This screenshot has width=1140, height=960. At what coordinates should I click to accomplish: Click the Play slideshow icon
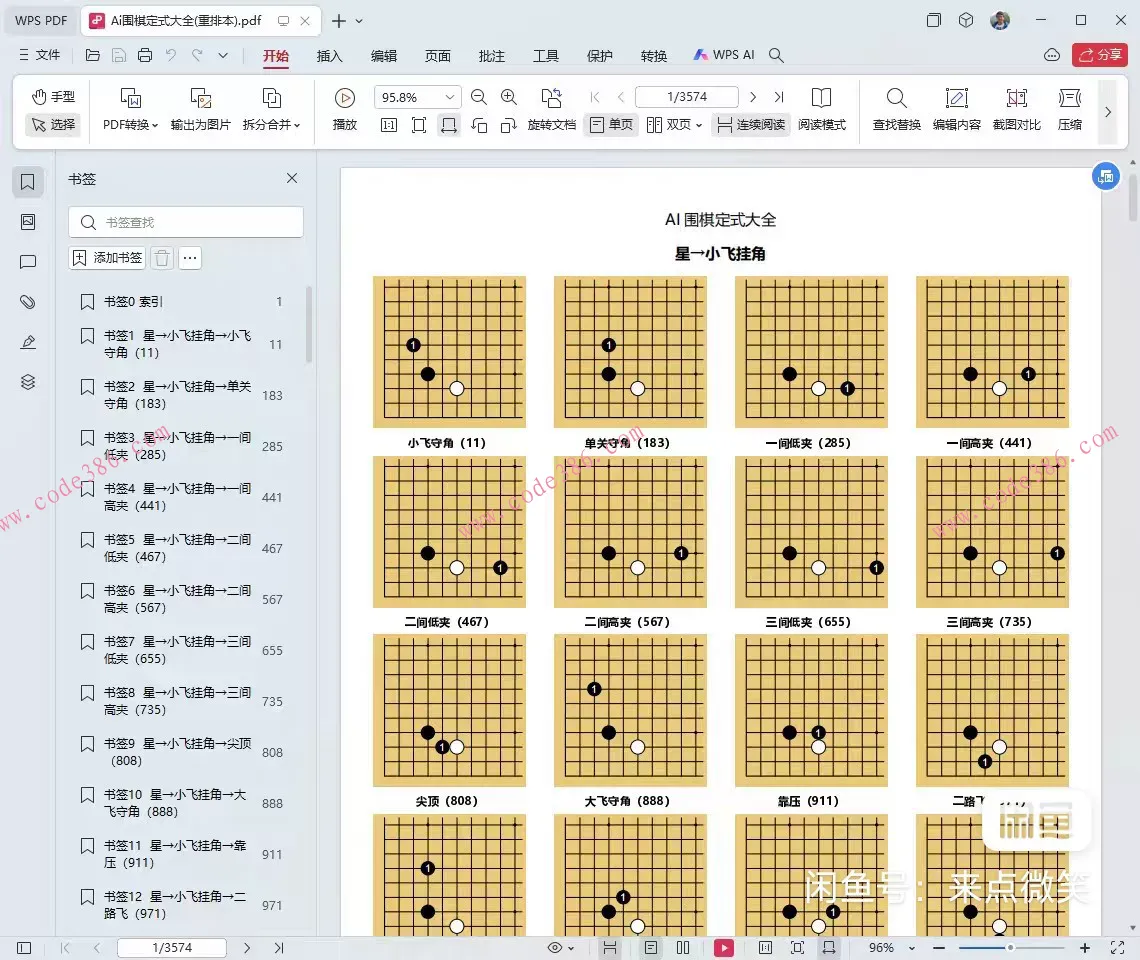pyautogui.click(x=345, y=98)
